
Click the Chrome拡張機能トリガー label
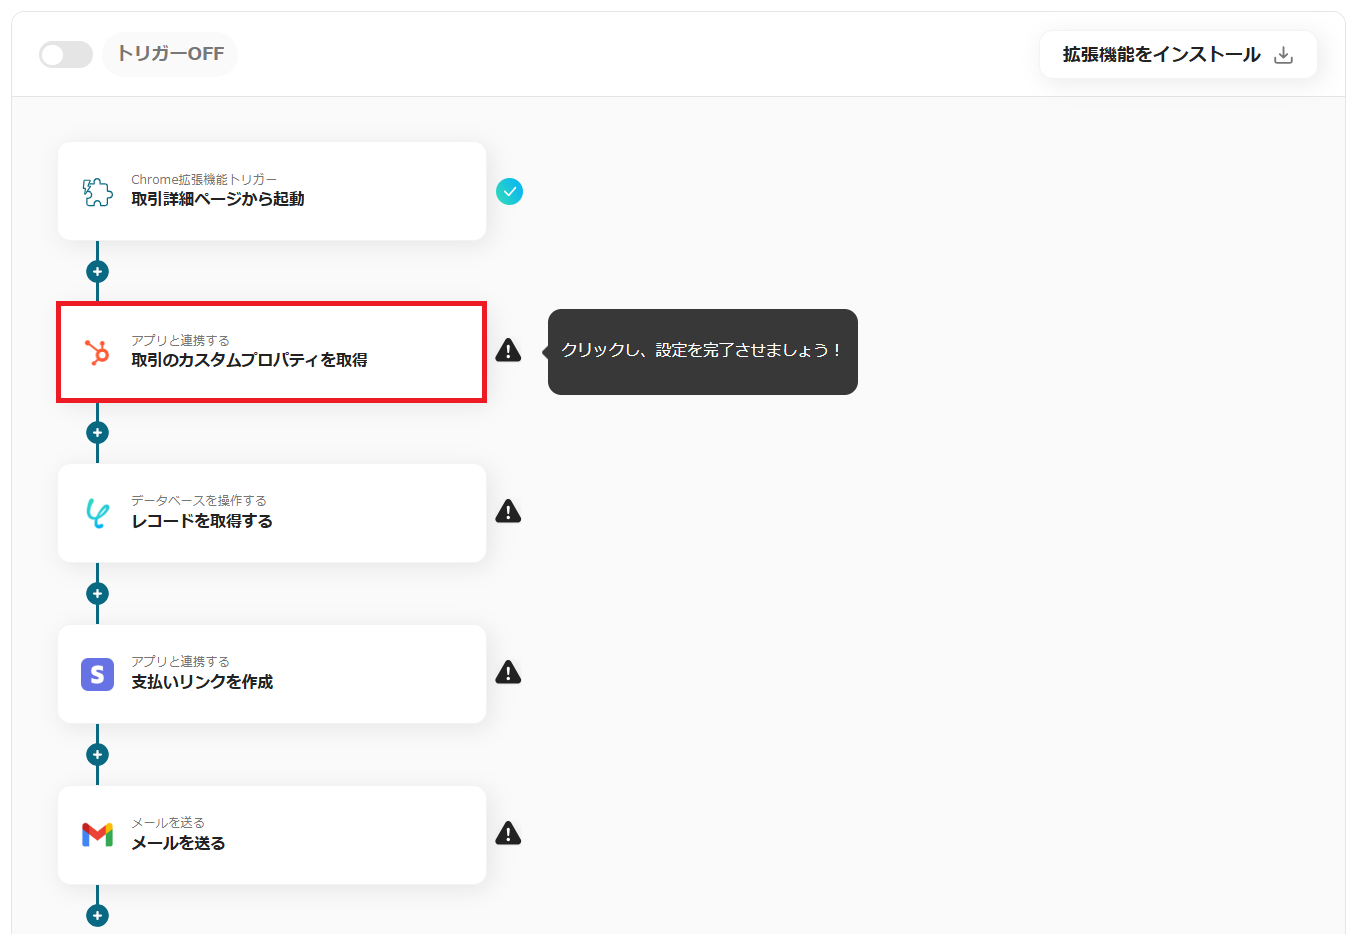tap(204, 179)
